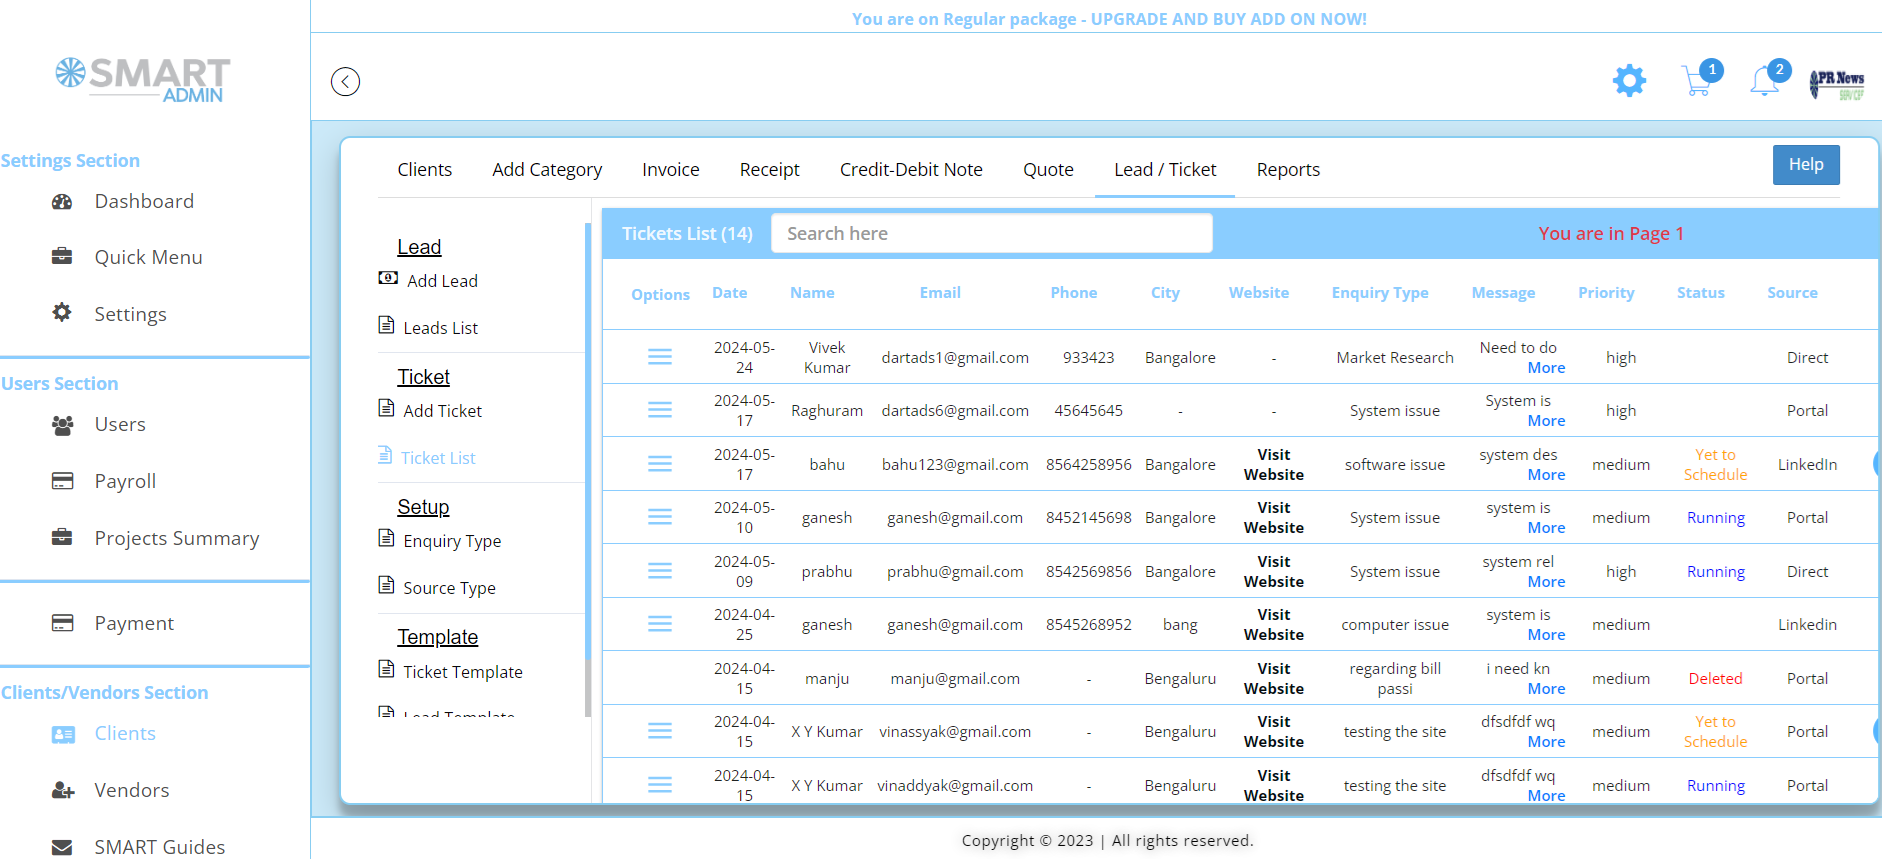Click More link in Vivek Kumar message
Viewport: 1882px width, 859px height.
(1546, 368)
